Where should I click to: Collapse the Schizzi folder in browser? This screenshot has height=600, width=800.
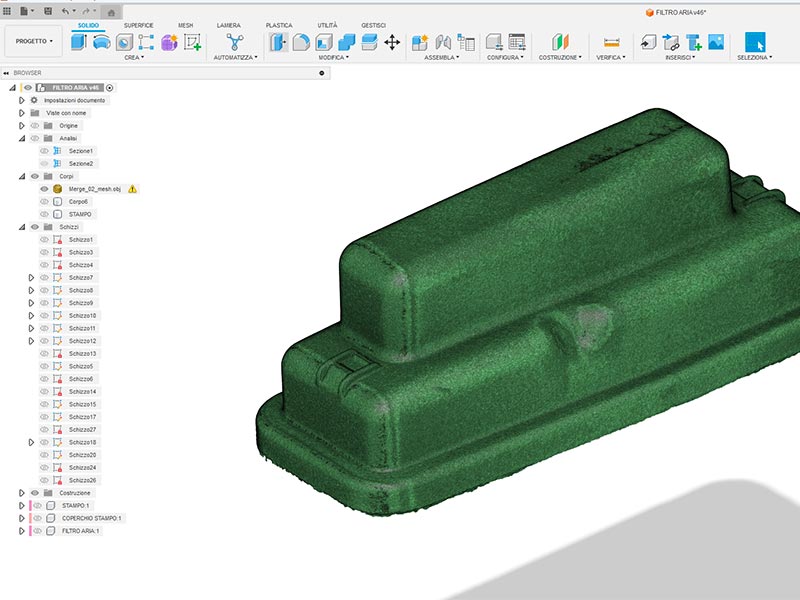23,227
